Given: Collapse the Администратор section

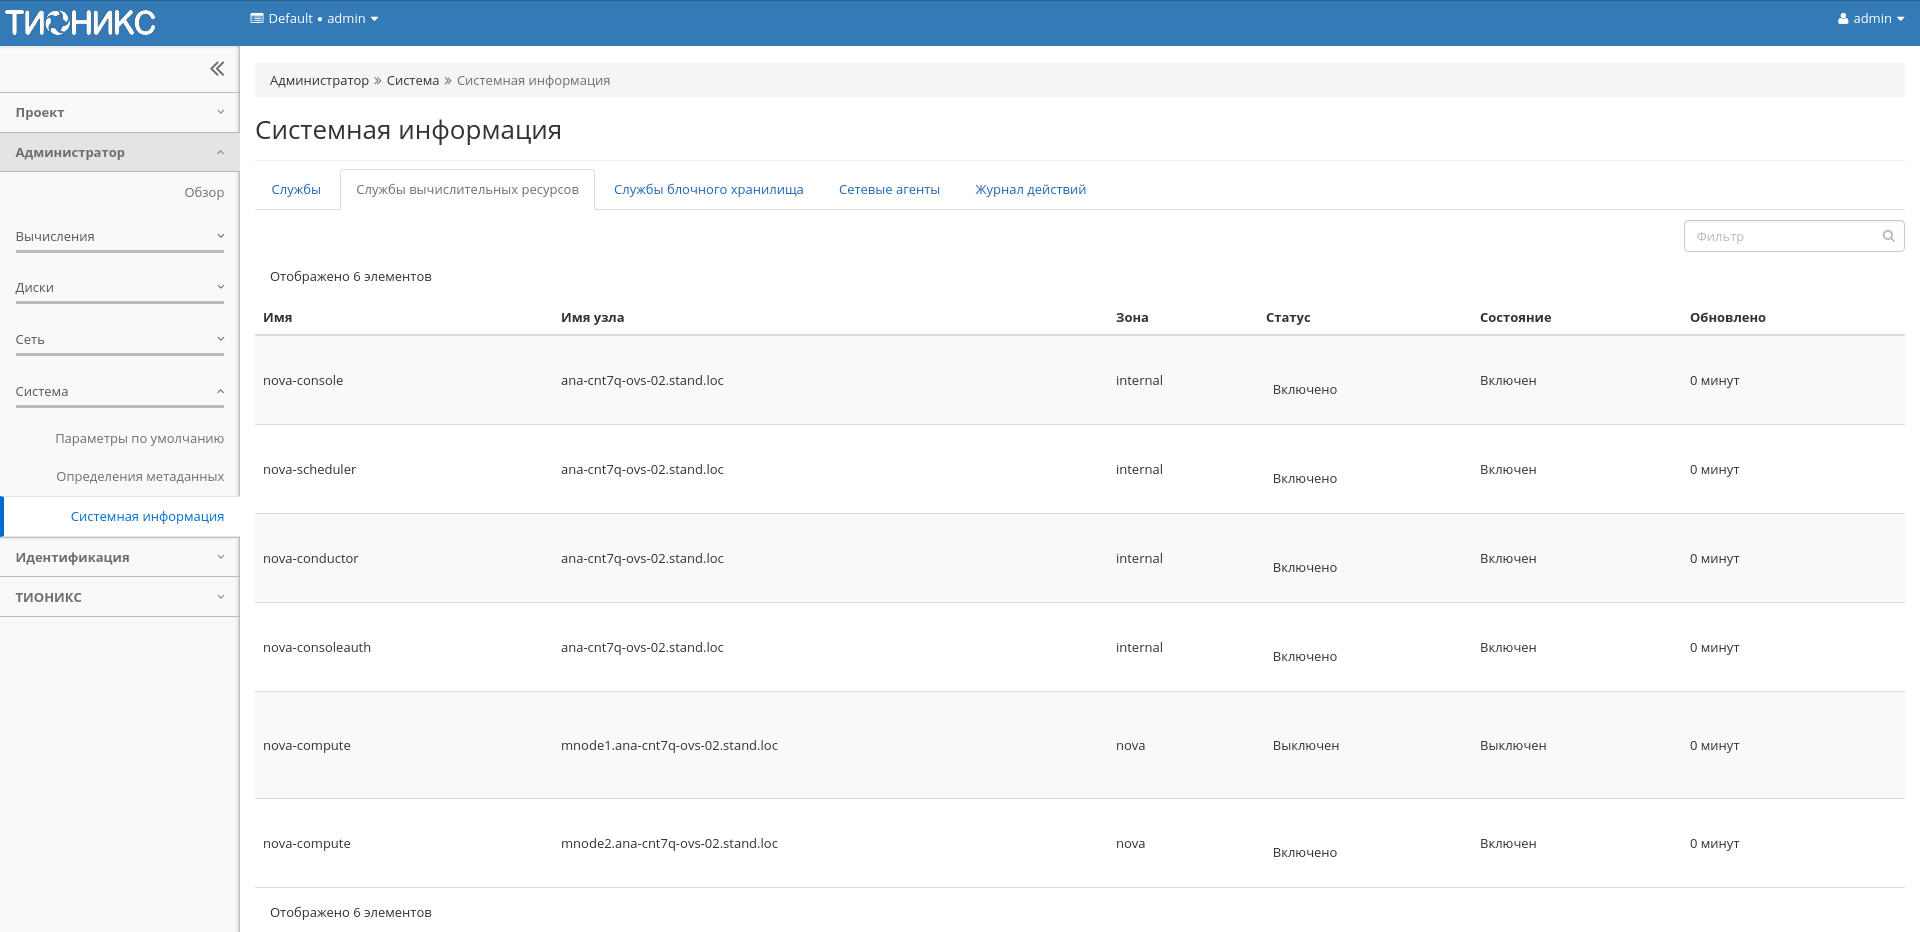Looking at the screenshot, I should pos(119,153).
